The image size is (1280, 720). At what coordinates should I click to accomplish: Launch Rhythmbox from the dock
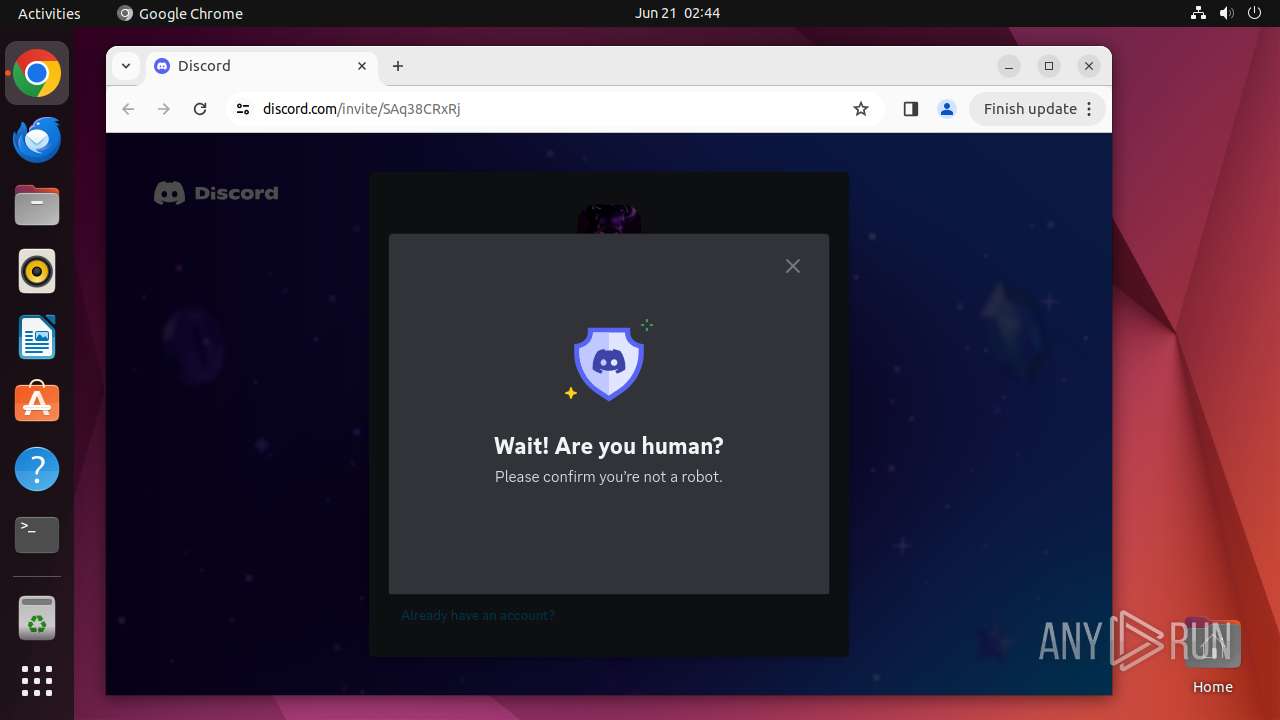(37, 271)
